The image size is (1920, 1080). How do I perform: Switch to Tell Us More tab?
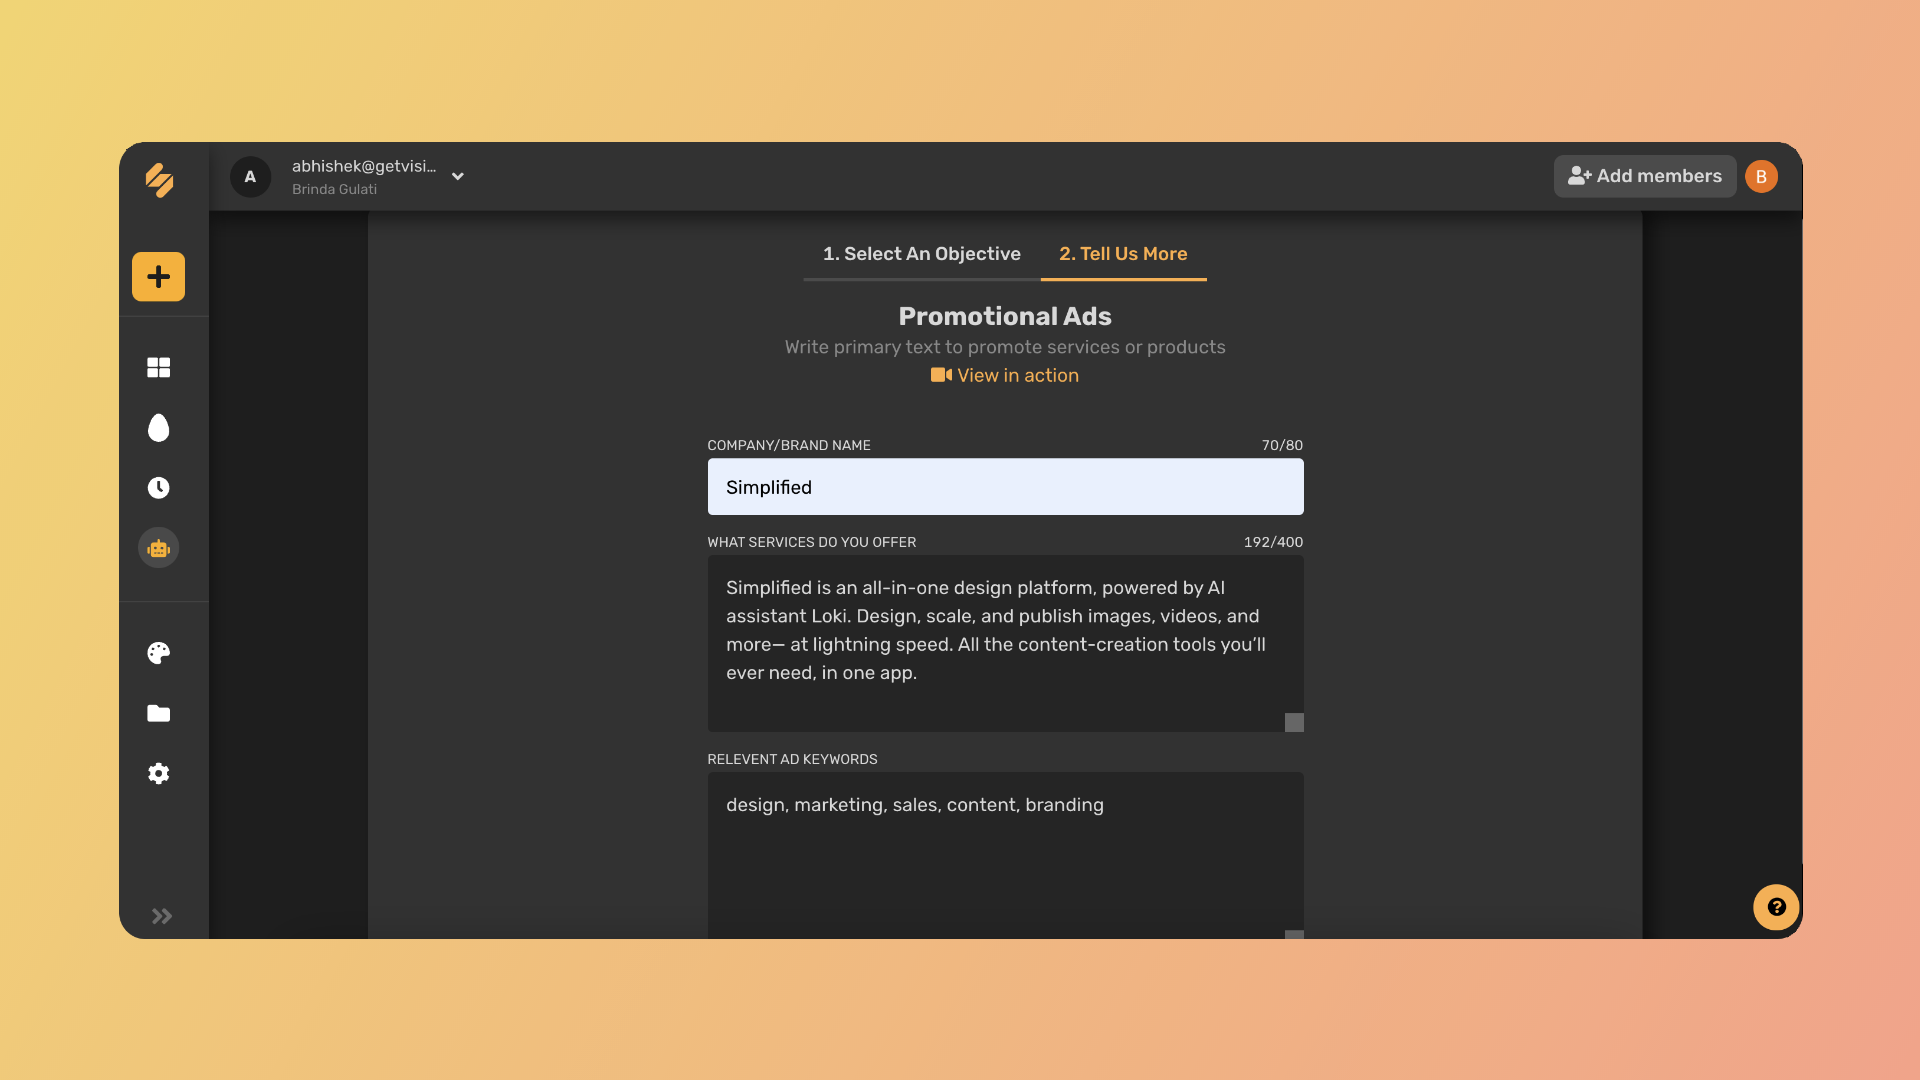(1123, 254)
